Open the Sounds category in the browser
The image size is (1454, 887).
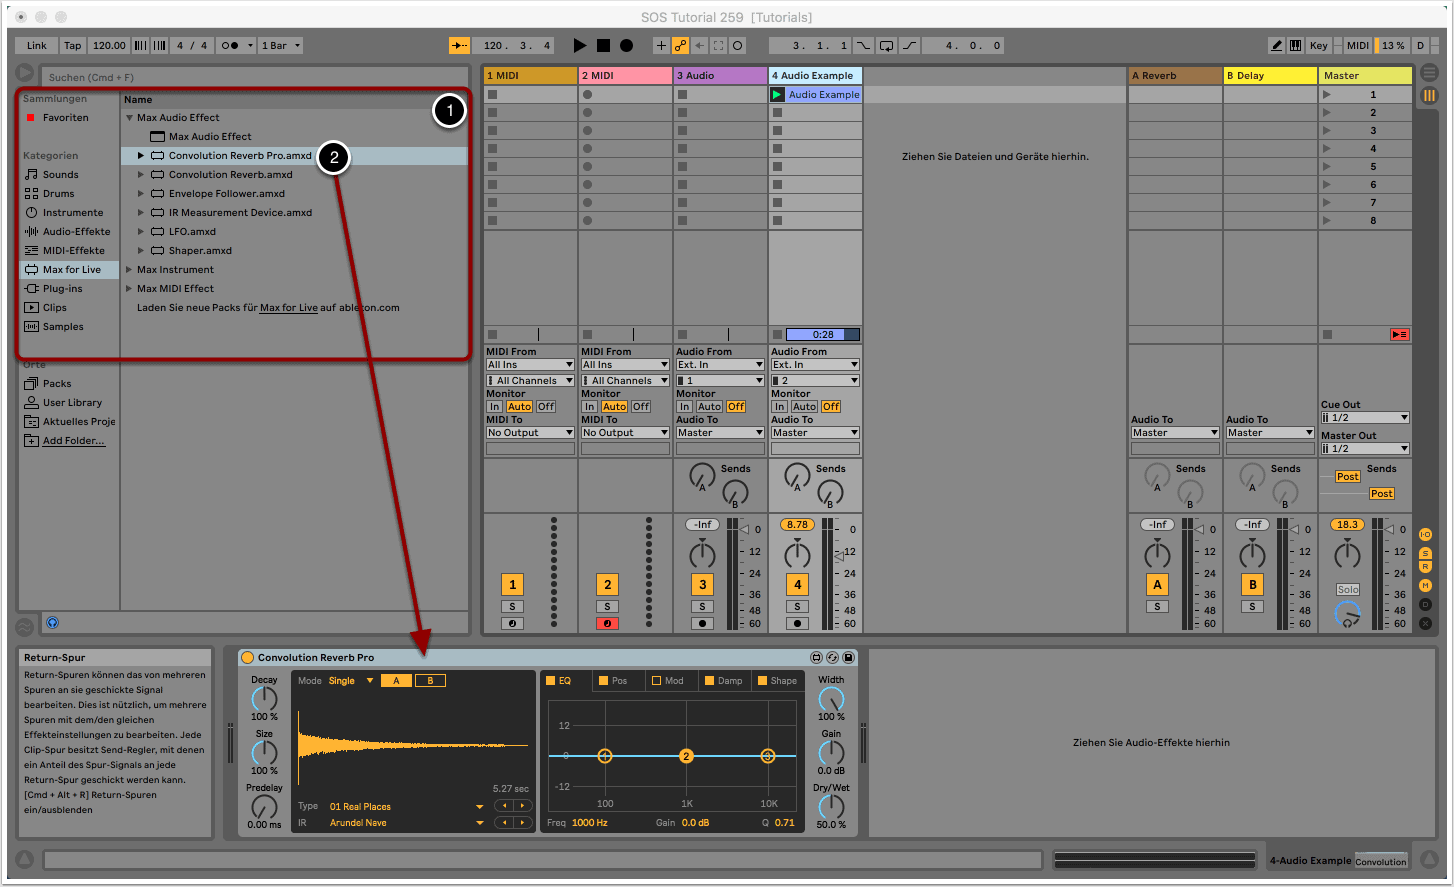(62, 174)
